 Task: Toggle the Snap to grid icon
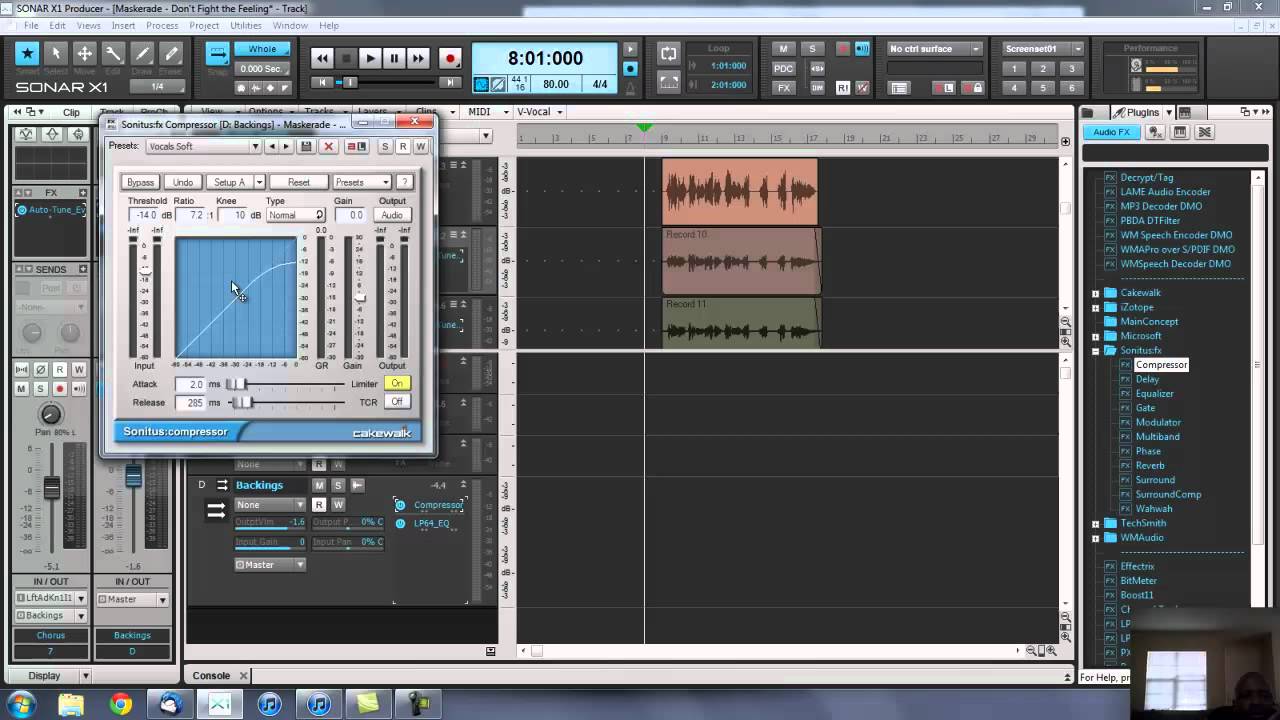tap(217, 54)
